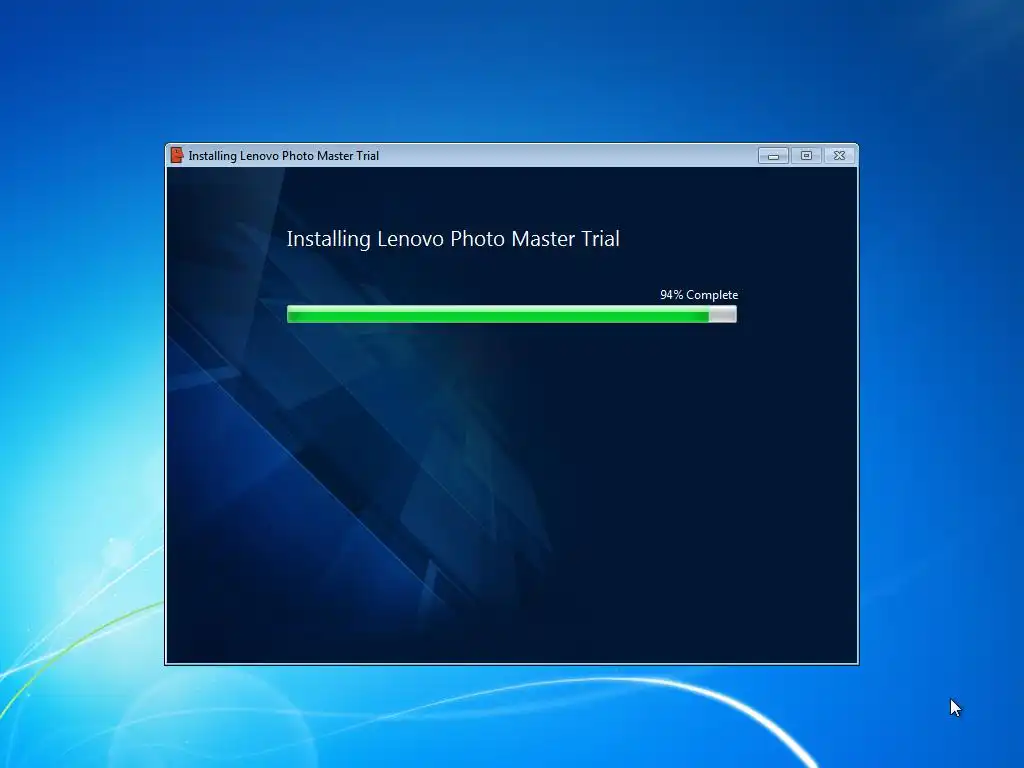This screenshot has height=768, width=1024.
Task: Click the "94% Complete" status text
Action: [699, 295]
